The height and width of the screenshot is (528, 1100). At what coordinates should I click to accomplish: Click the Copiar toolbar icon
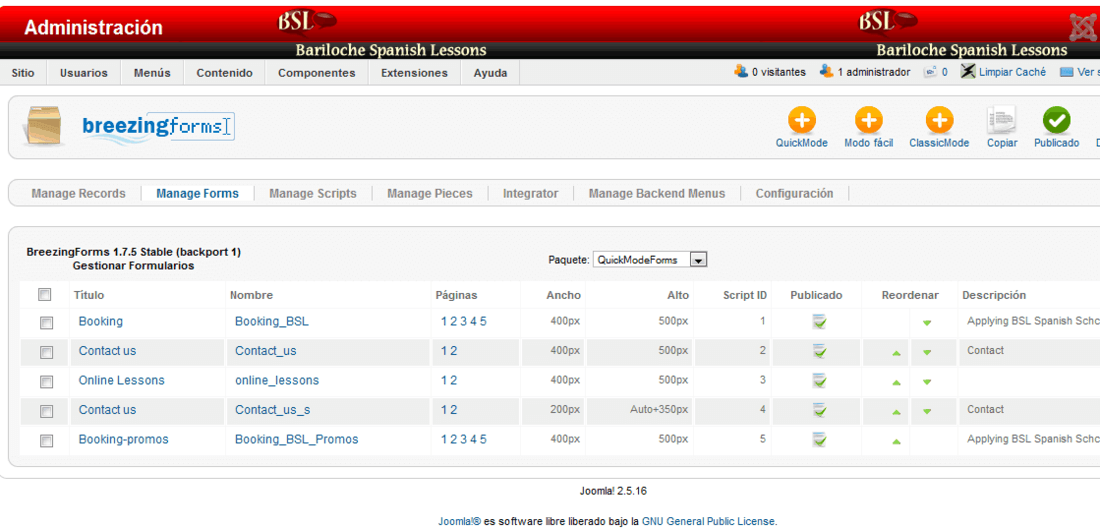pyautogui.click(x=1001, y=121)
